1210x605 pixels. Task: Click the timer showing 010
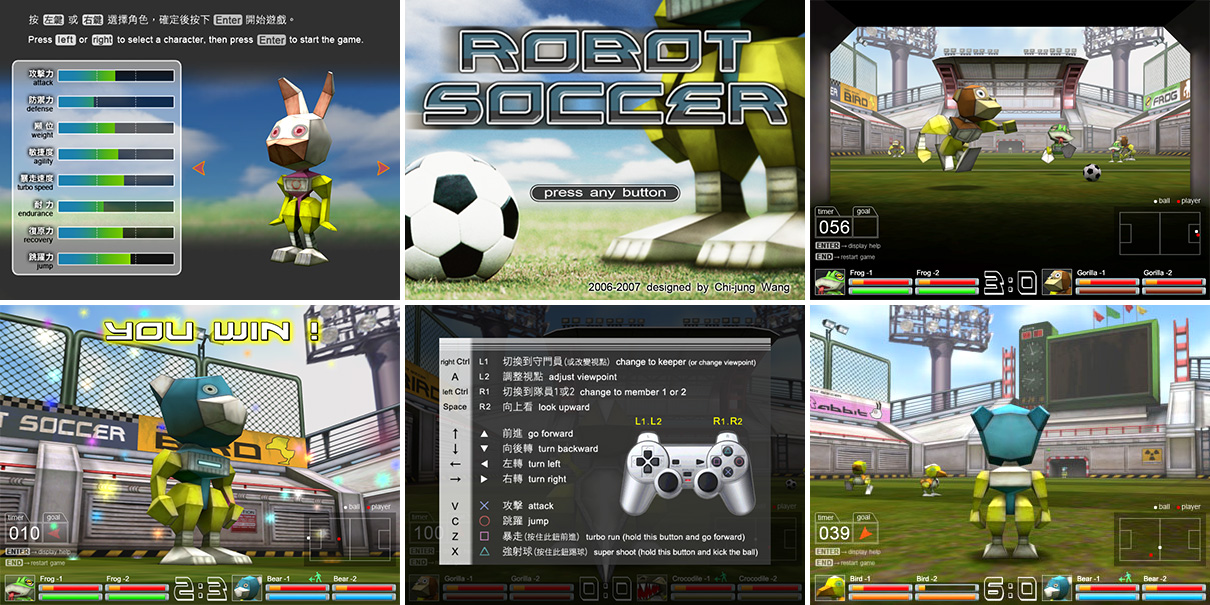tap(24, 533)
